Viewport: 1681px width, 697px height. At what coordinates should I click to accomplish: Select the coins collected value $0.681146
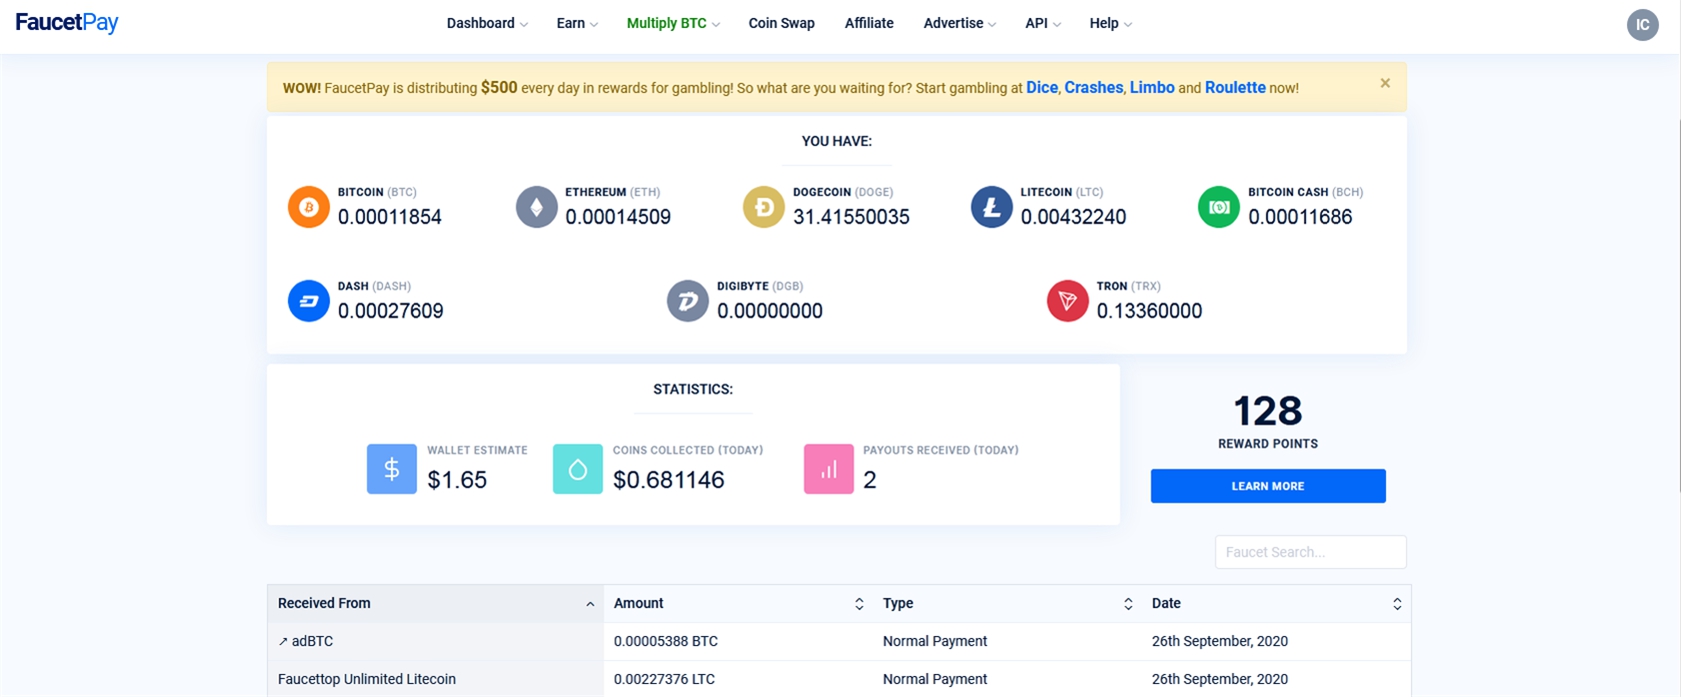(x=669, y=480)
